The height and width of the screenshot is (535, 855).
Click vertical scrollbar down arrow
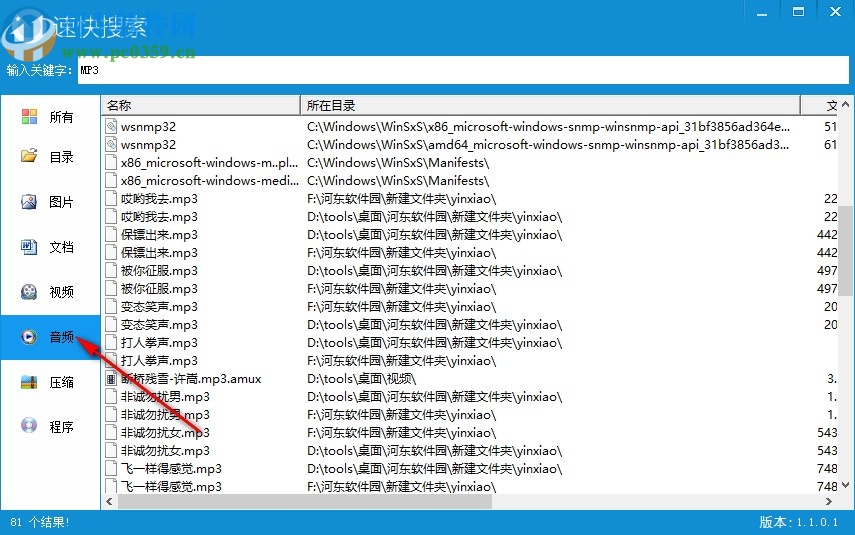pyautogui.click(x=845, y=485)
